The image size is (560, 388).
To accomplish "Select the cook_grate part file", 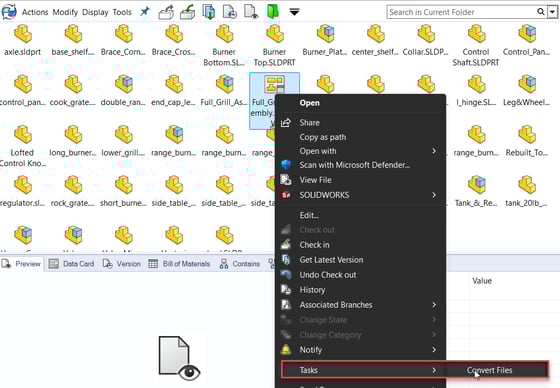I will click(73, 91).
